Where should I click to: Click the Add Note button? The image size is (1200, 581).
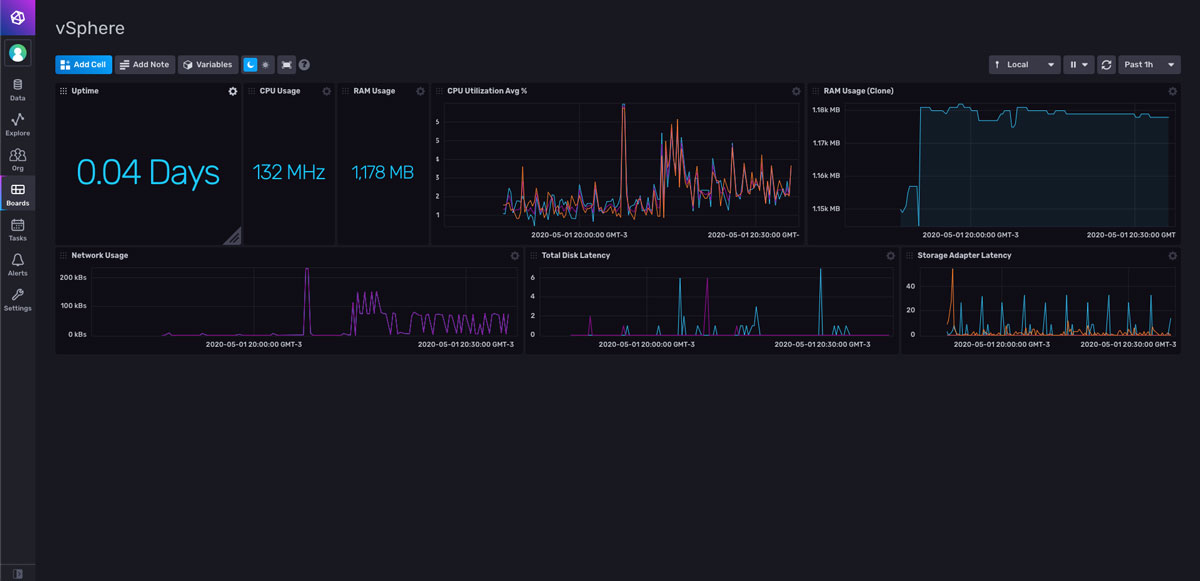[x=144, y=64]
